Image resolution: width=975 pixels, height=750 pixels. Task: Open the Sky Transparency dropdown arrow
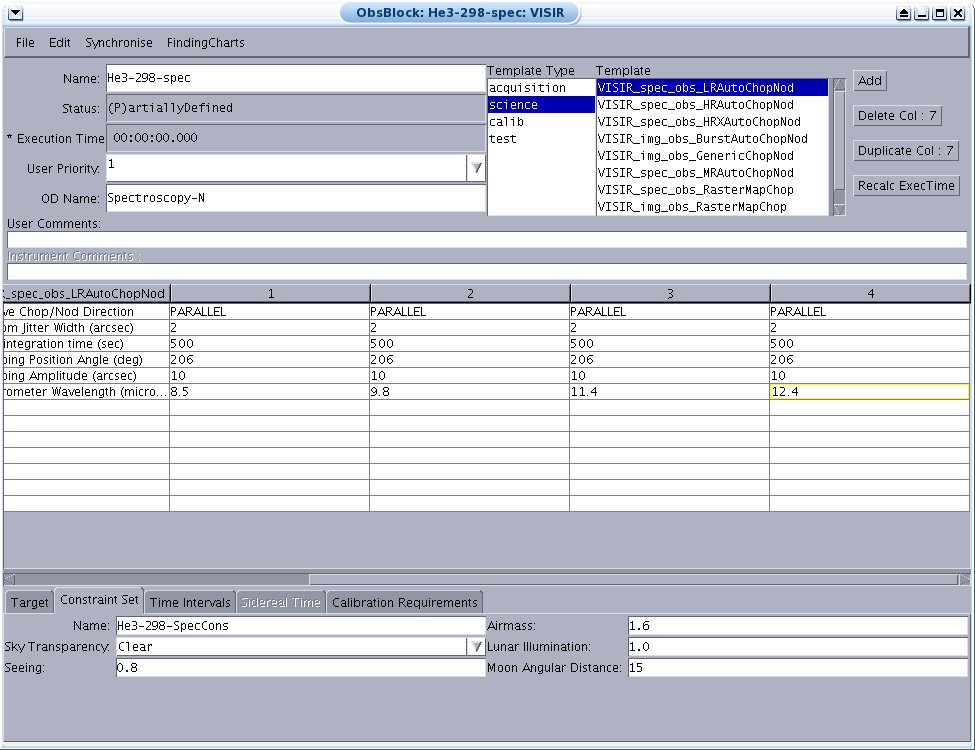[x=476, y=647]
